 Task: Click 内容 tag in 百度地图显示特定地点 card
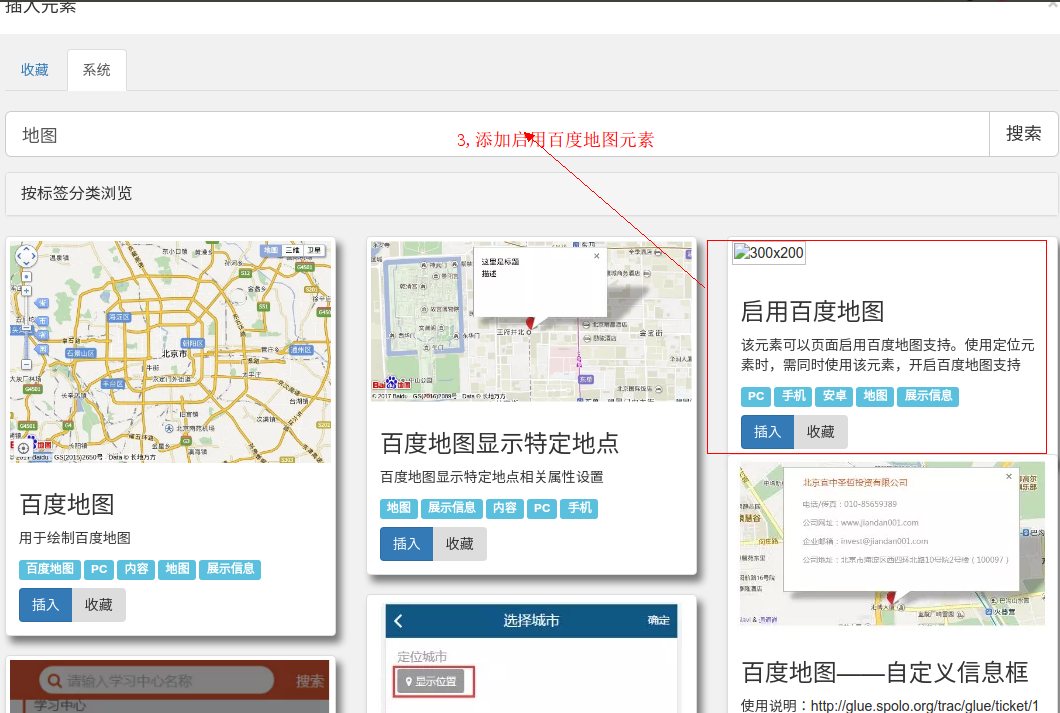click(504, 508)
